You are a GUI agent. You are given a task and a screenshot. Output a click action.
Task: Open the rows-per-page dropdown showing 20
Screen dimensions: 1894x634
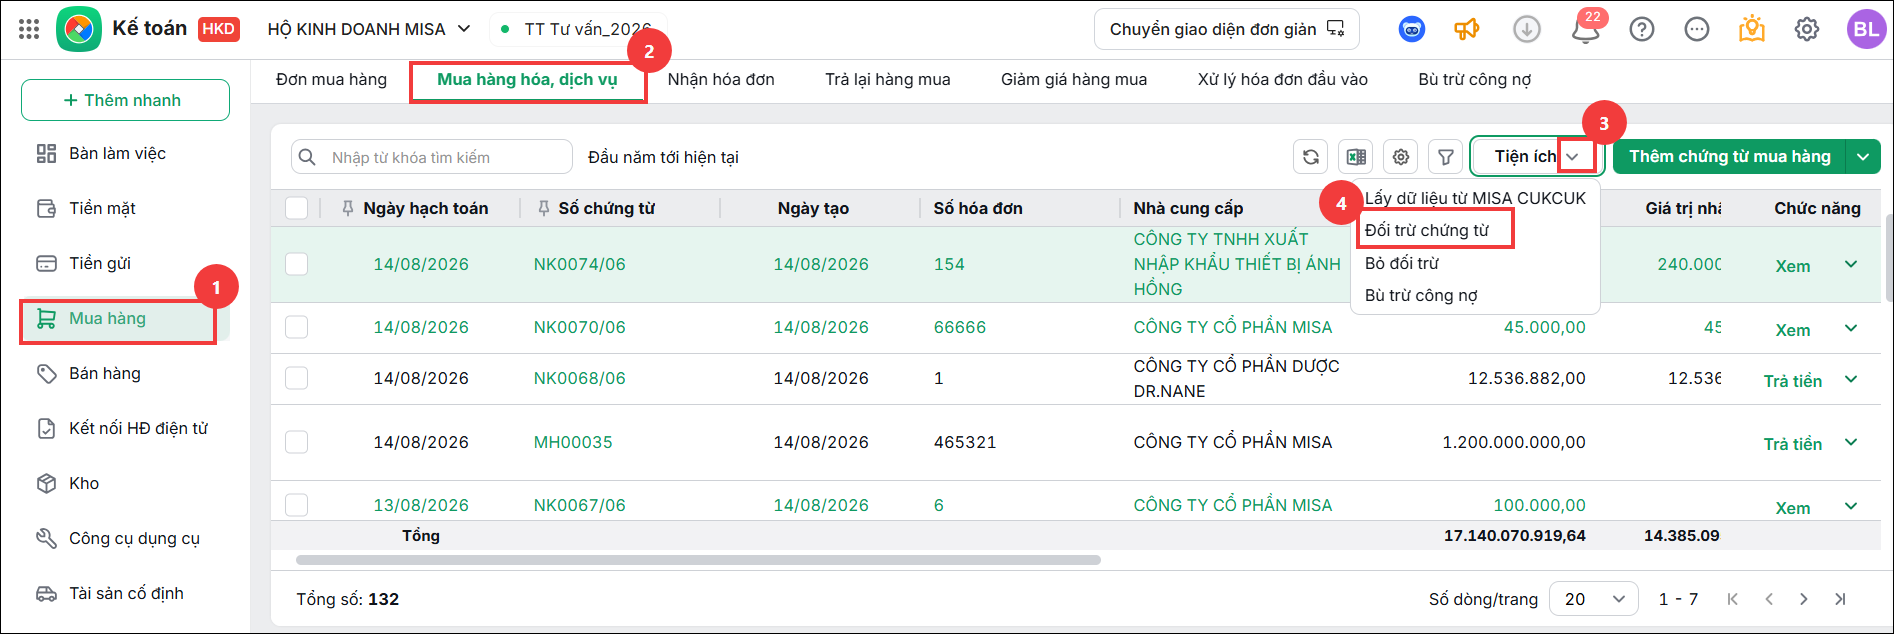[x=1594, y=599]
